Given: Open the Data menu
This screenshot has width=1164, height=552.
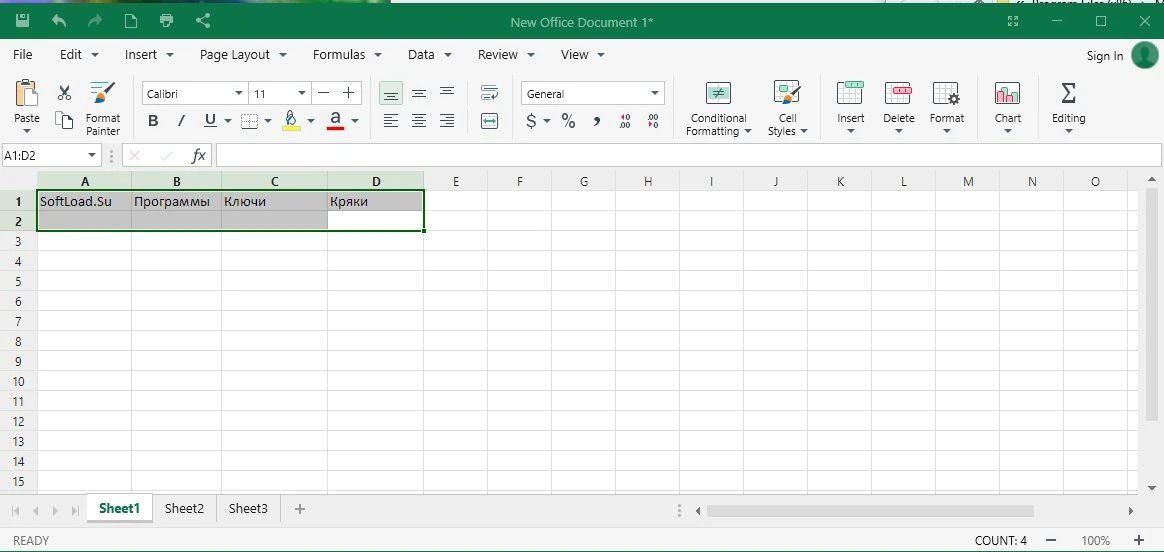Looking at the screenshot, I should [x=431, y=55].
